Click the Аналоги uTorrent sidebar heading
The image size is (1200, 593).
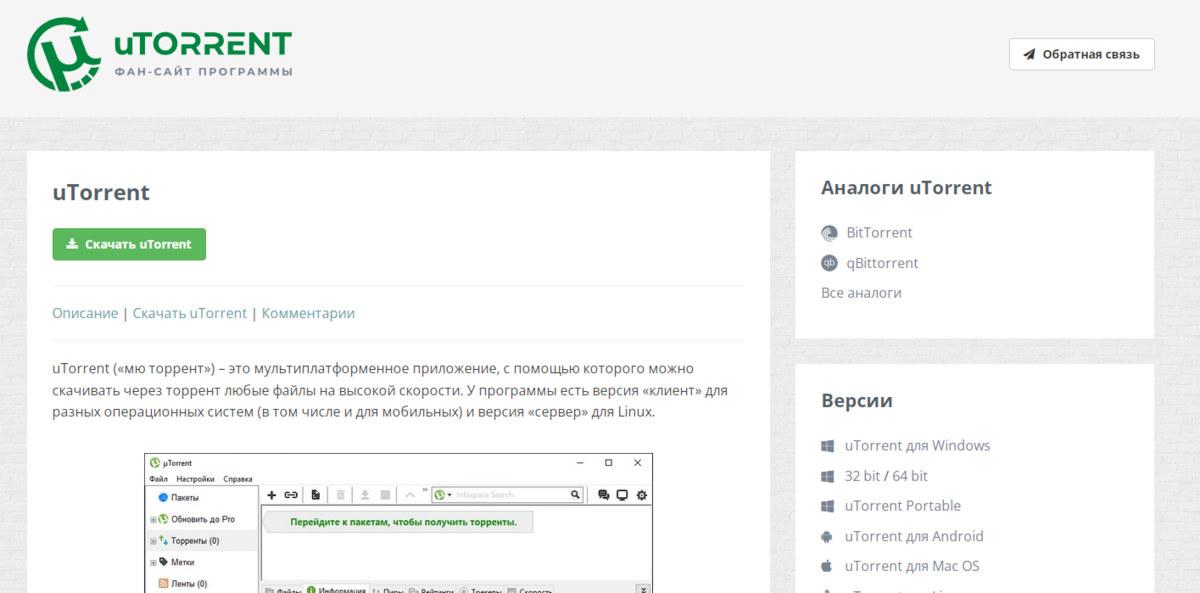tap(906, 187)
